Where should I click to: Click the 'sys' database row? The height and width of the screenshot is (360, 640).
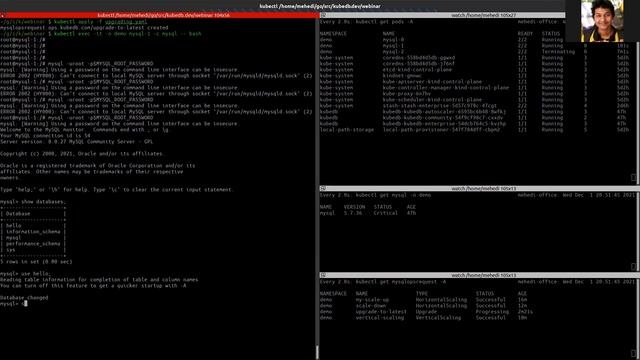11,249
